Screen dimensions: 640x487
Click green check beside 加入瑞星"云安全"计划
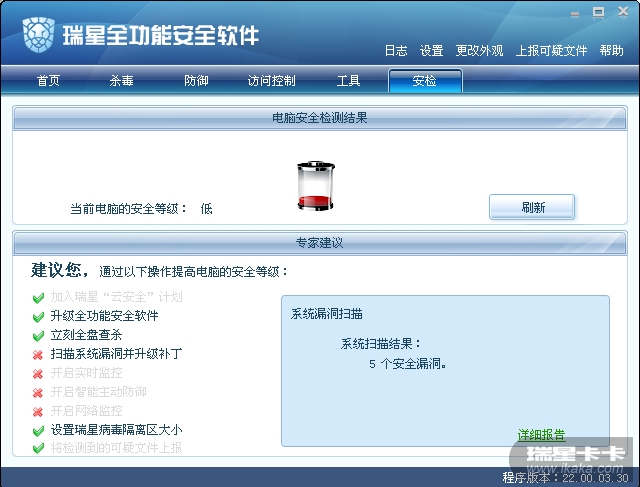[38, 298]
